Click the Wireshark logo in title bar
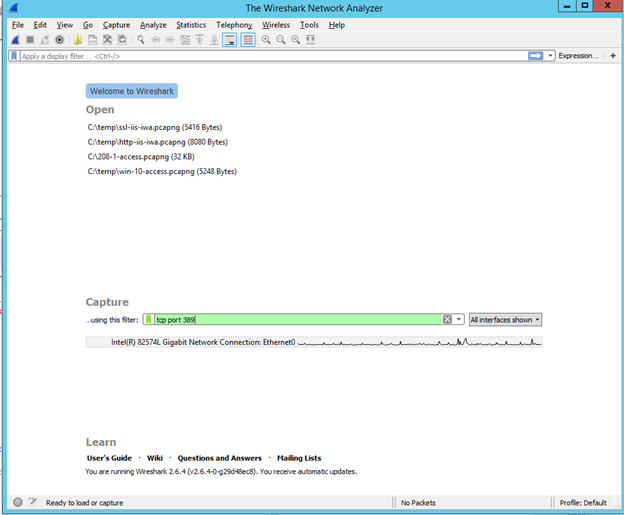 (13, 8)
